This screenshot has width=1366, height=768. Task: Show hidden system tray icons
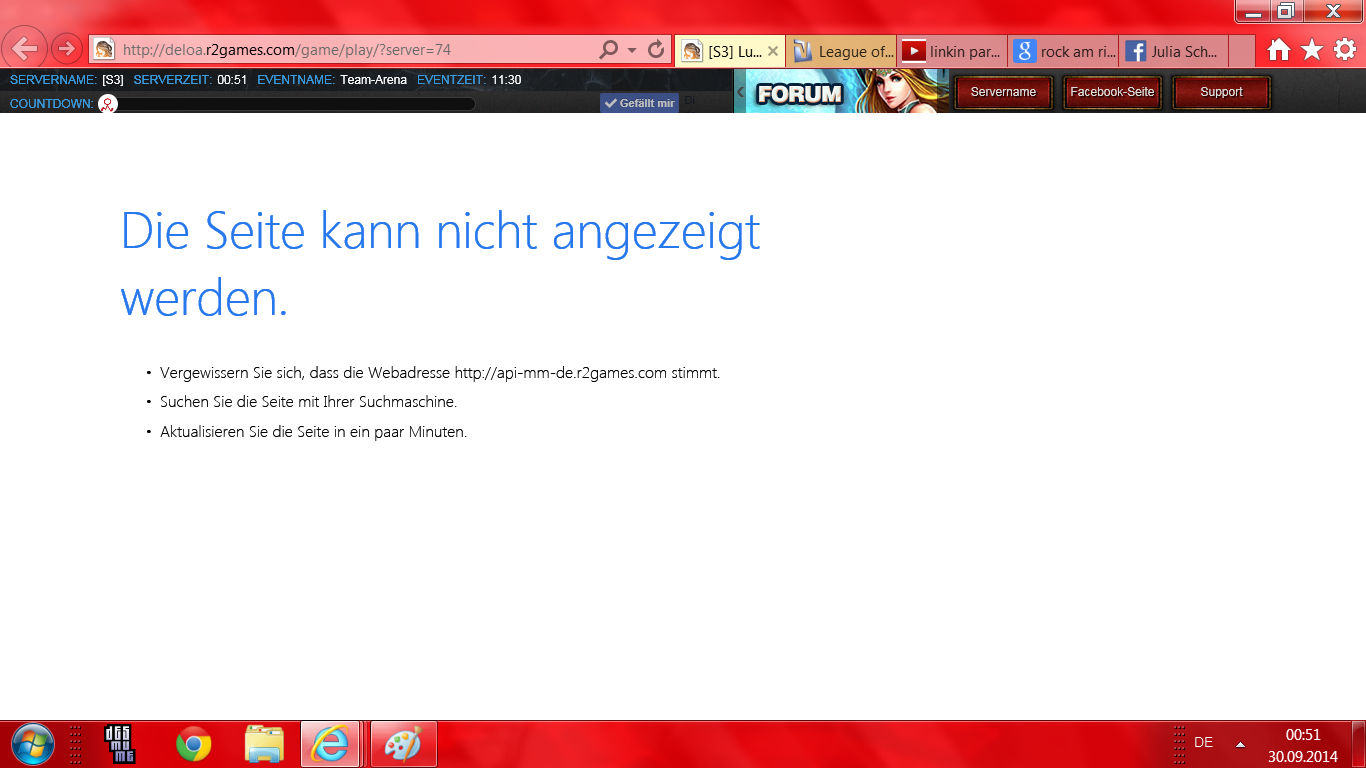(x=1240, y=744)
